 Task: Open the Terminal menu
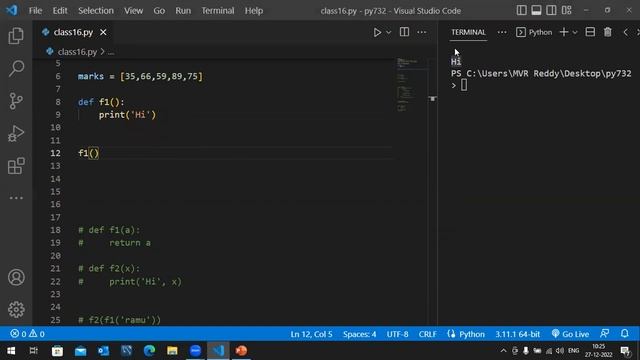(x=218, y=11)
